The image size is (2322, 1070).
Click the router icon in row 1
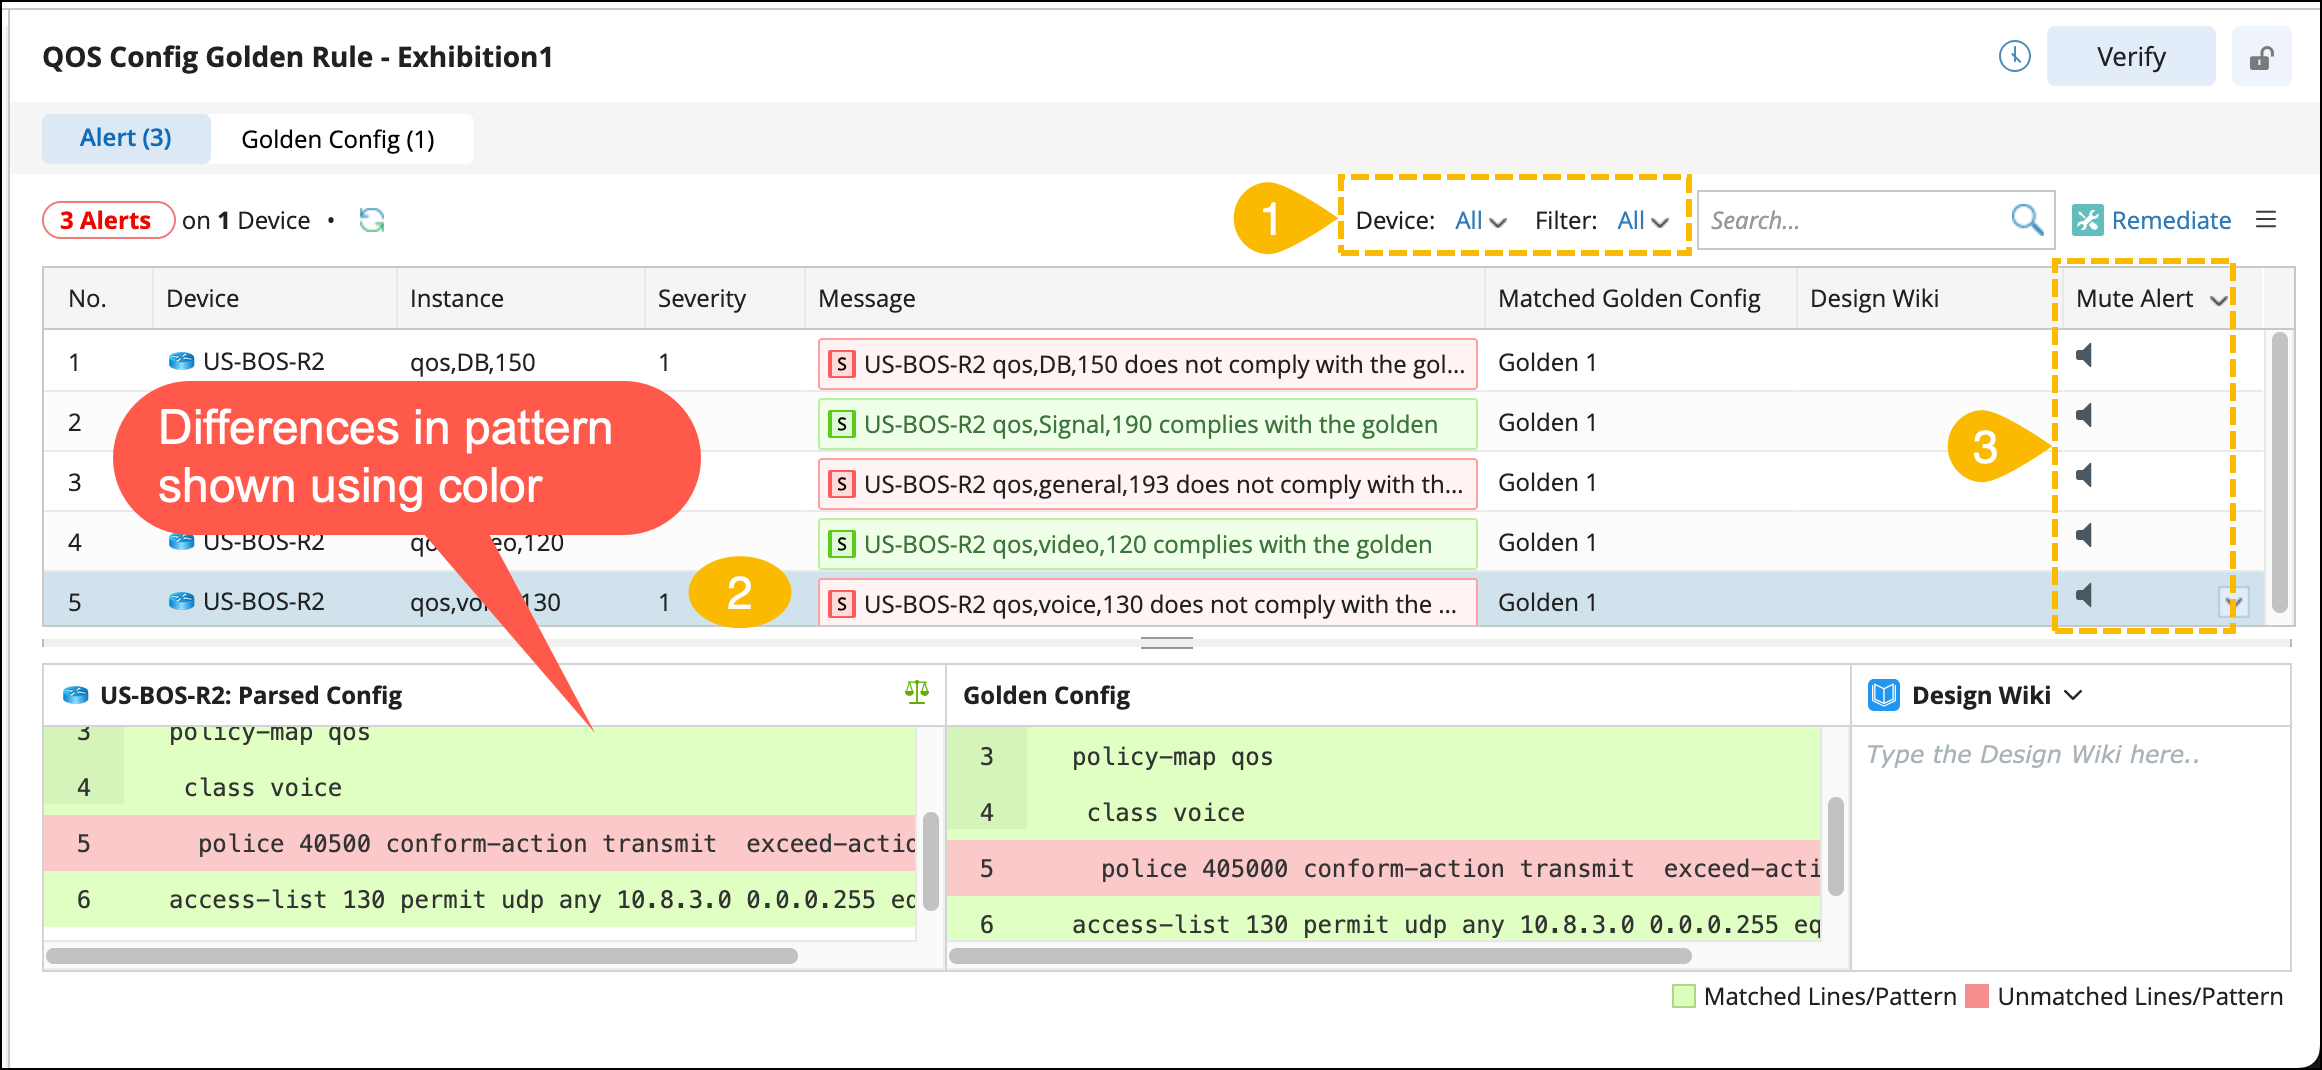tap(181, 361)
